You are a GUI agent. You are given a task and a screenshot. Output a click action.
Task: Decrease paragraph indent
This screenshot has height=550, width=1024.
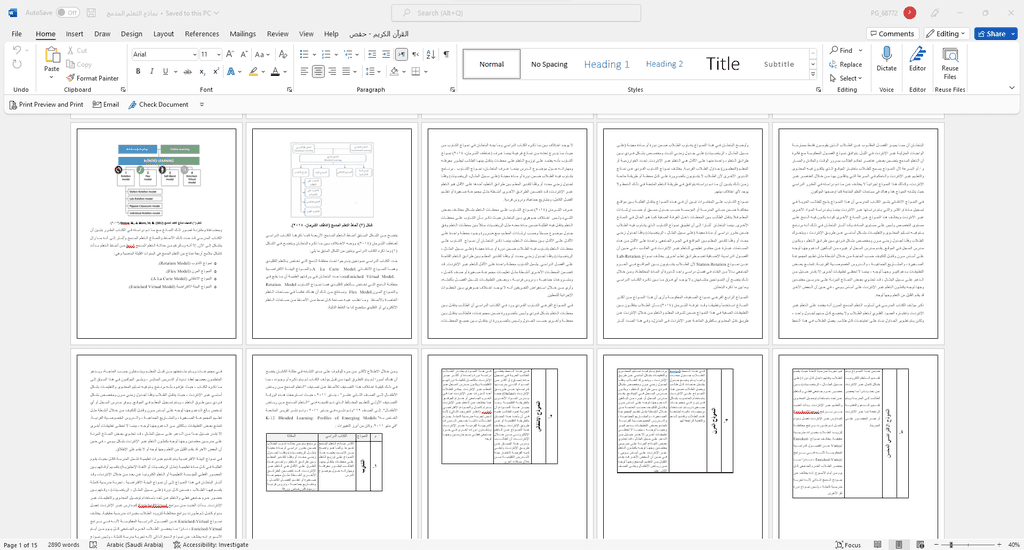click(372, 54)
